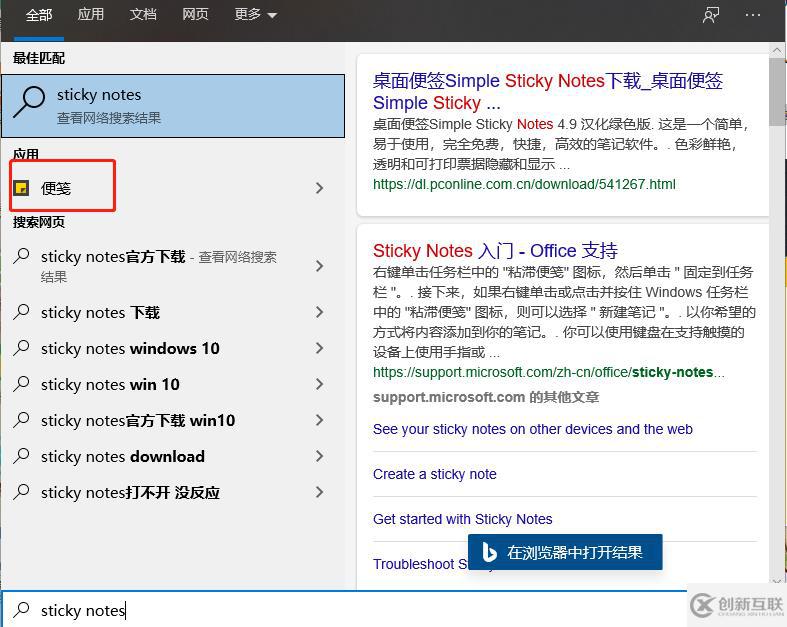Open the 更多 dropdown filter
Viewport: 787px width, 627px height.
tap(255, 15)
